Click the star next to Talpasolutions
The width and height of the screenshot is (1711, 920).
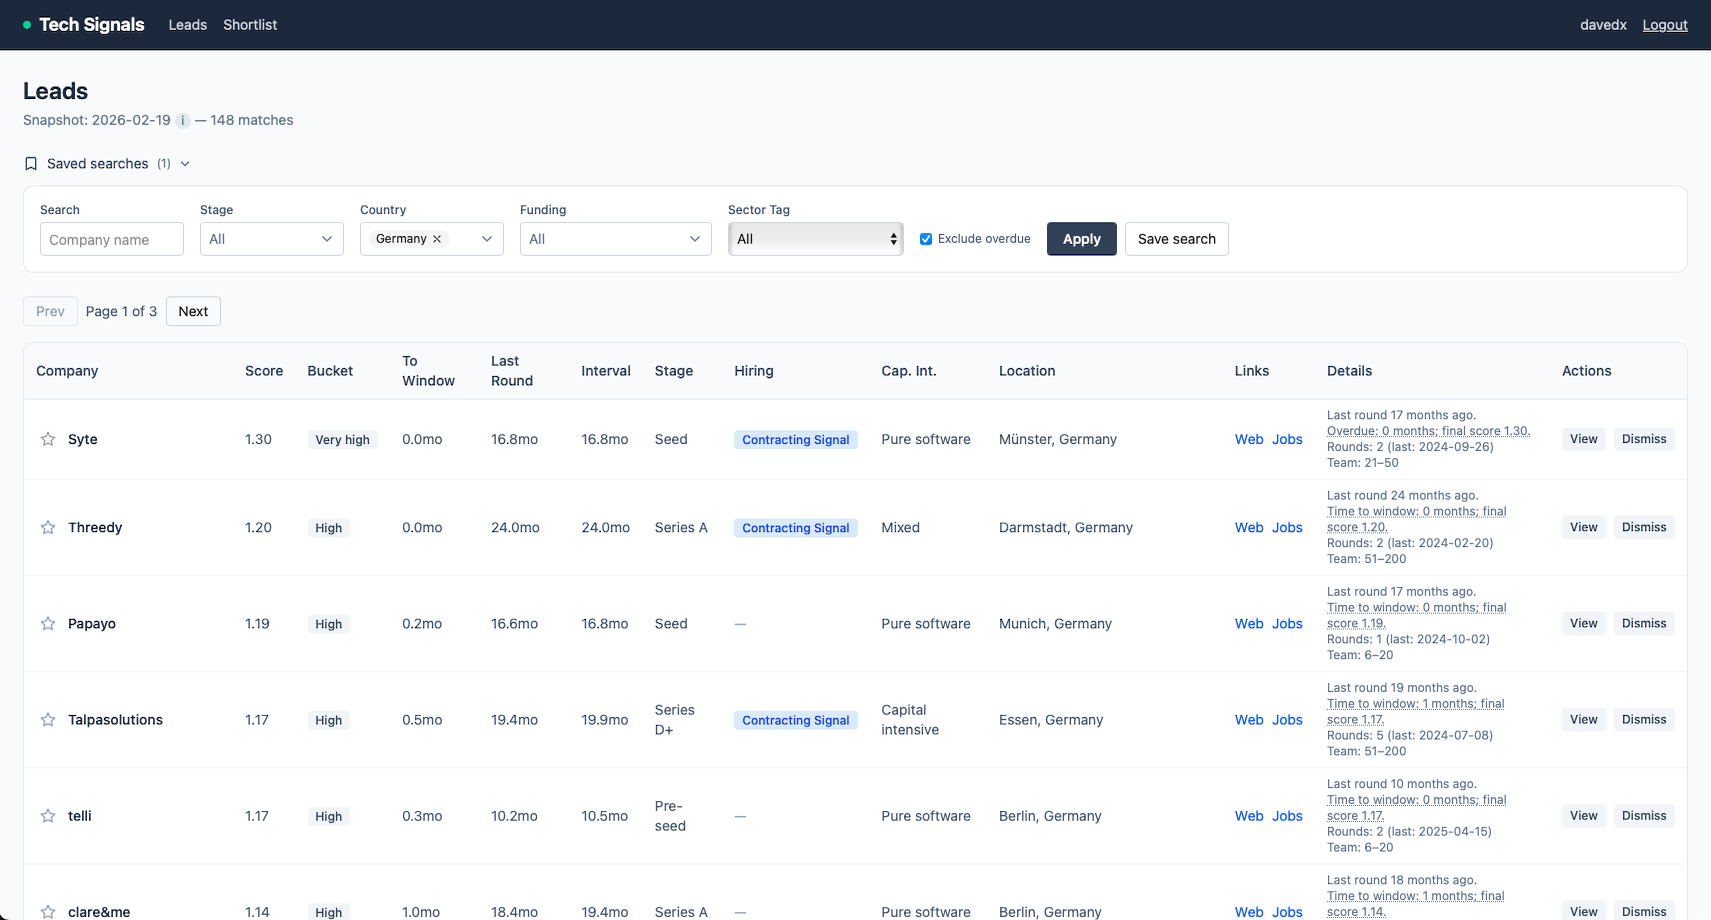tap(48, 720)
